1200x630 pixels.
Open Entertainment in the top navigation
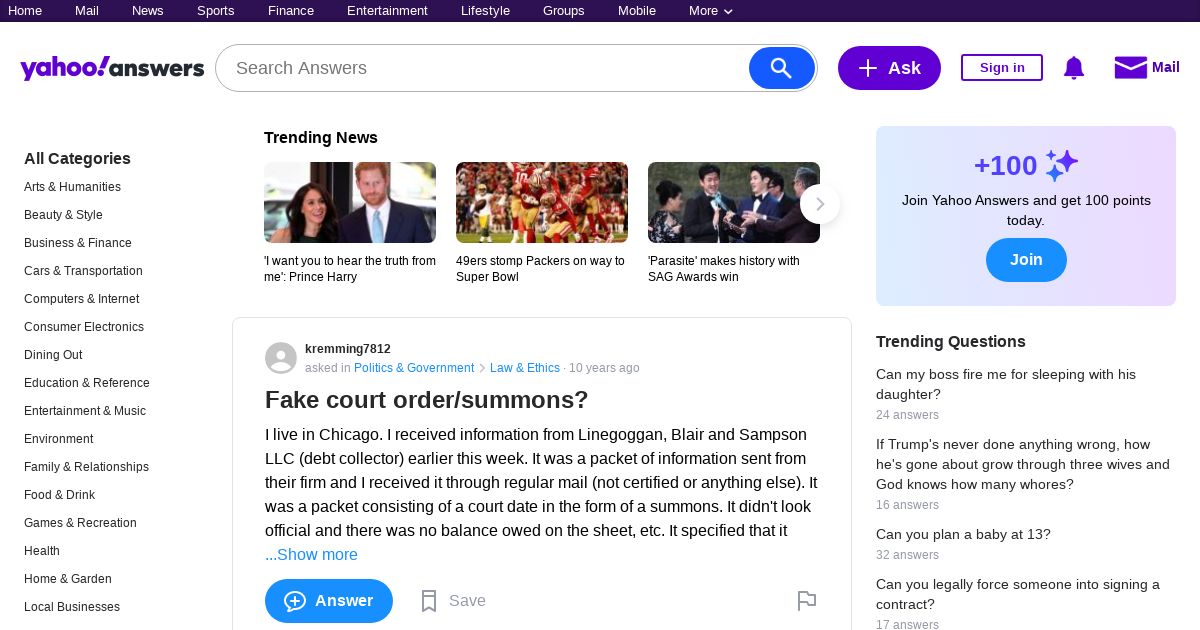pos(387,11)
